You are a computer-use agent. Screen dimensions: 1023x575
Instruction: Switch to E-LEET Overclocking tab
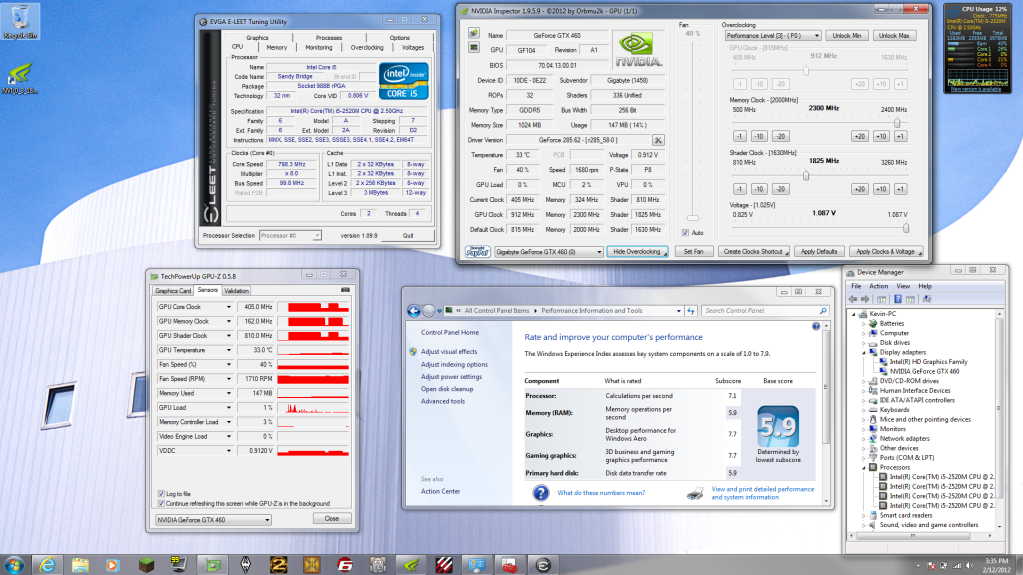click(x=367, y=48)
